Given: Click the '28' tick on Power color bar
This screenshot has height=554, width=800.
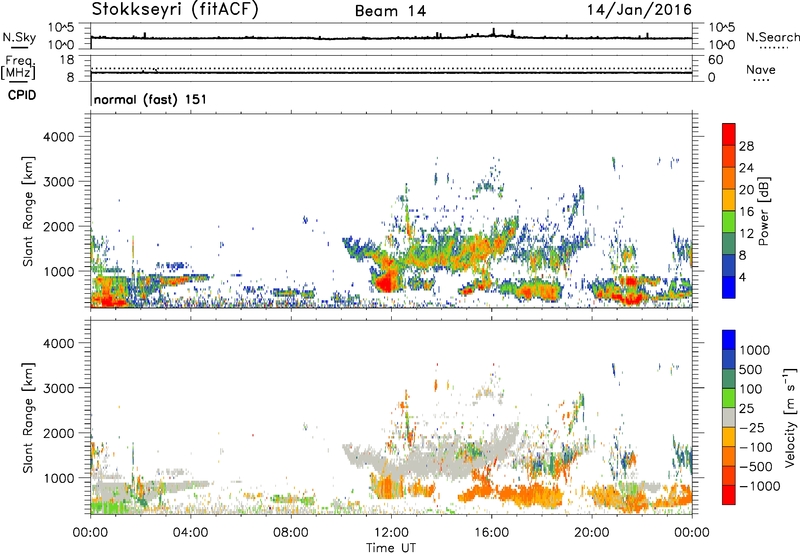Looking at the screenshot, I should (x=746, y=146).
